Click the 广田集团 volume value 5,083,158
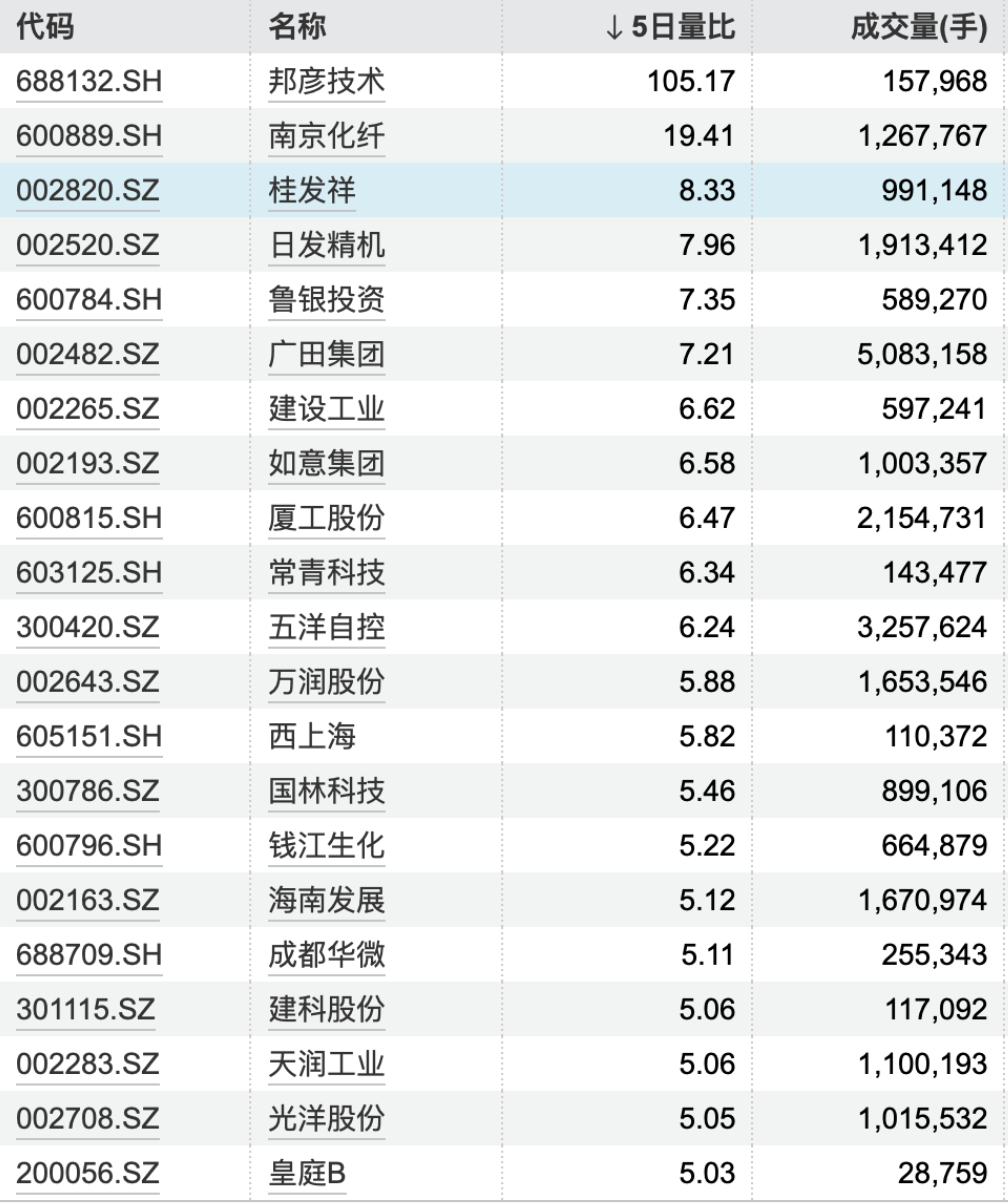Viewport: 1008px width, 1204px height. [921, 354]
